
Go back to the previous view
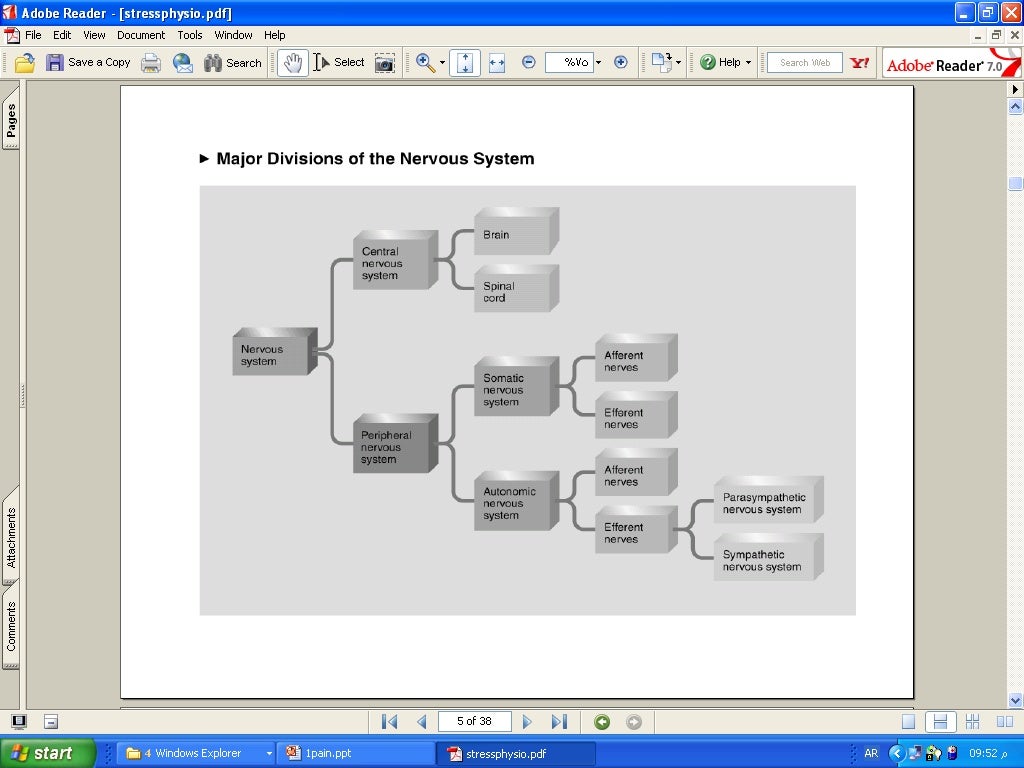[x=602, y=722]
